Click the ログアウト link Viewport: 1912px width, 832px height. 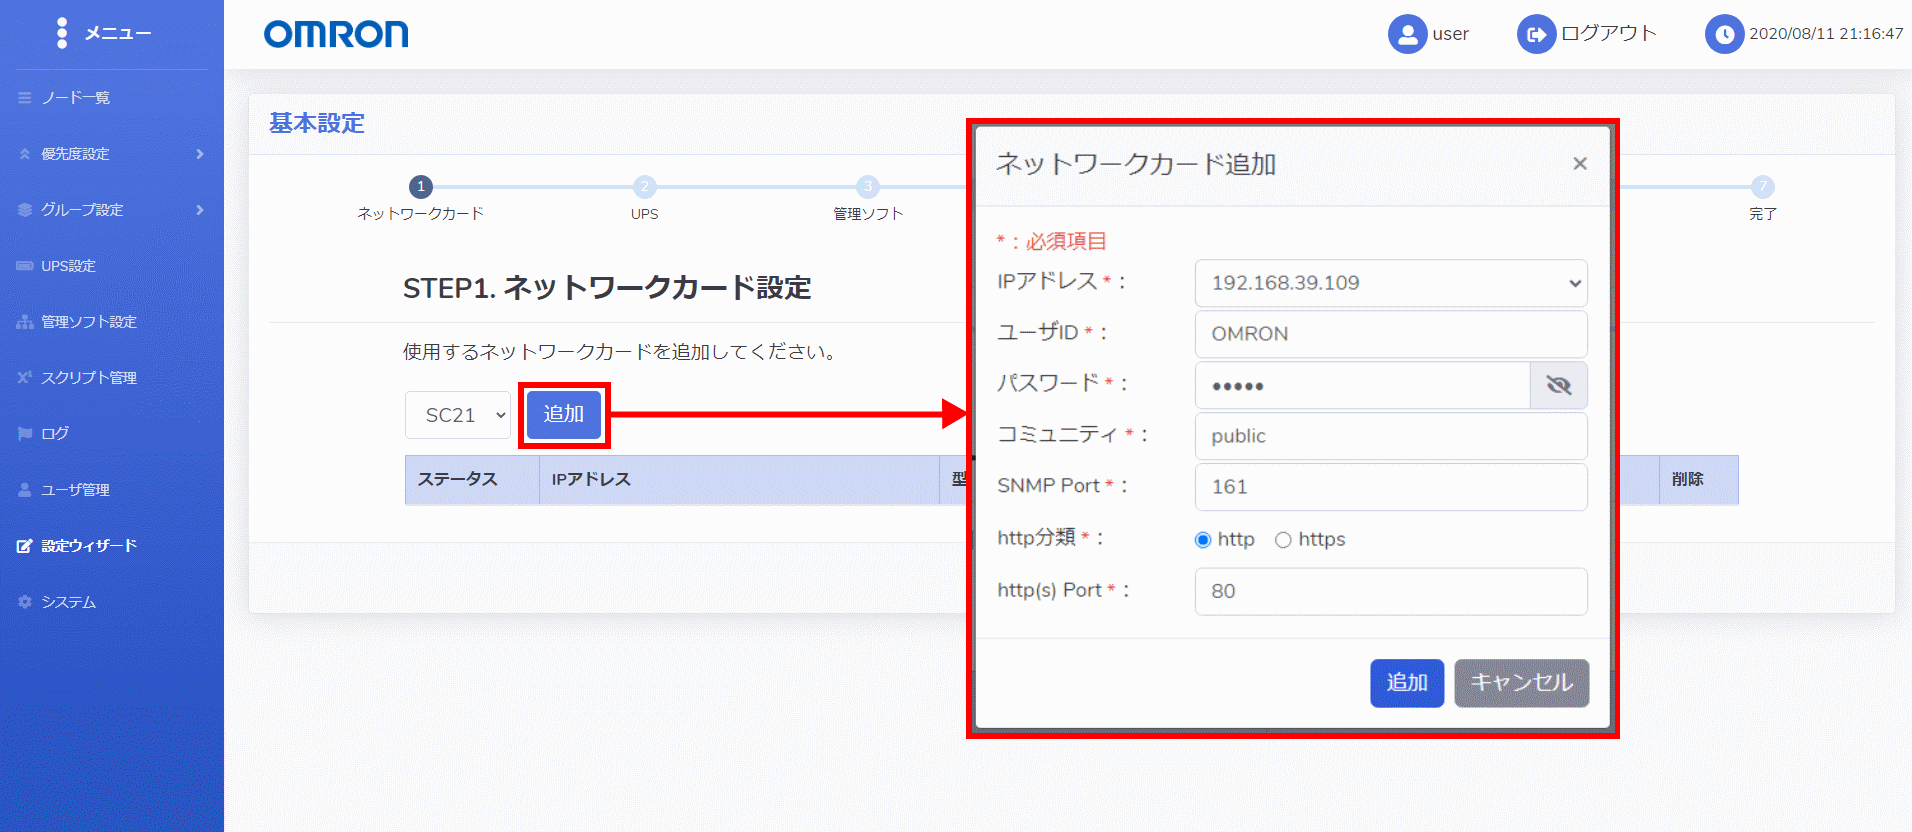pyautogui.click(x=1609, y=33)
